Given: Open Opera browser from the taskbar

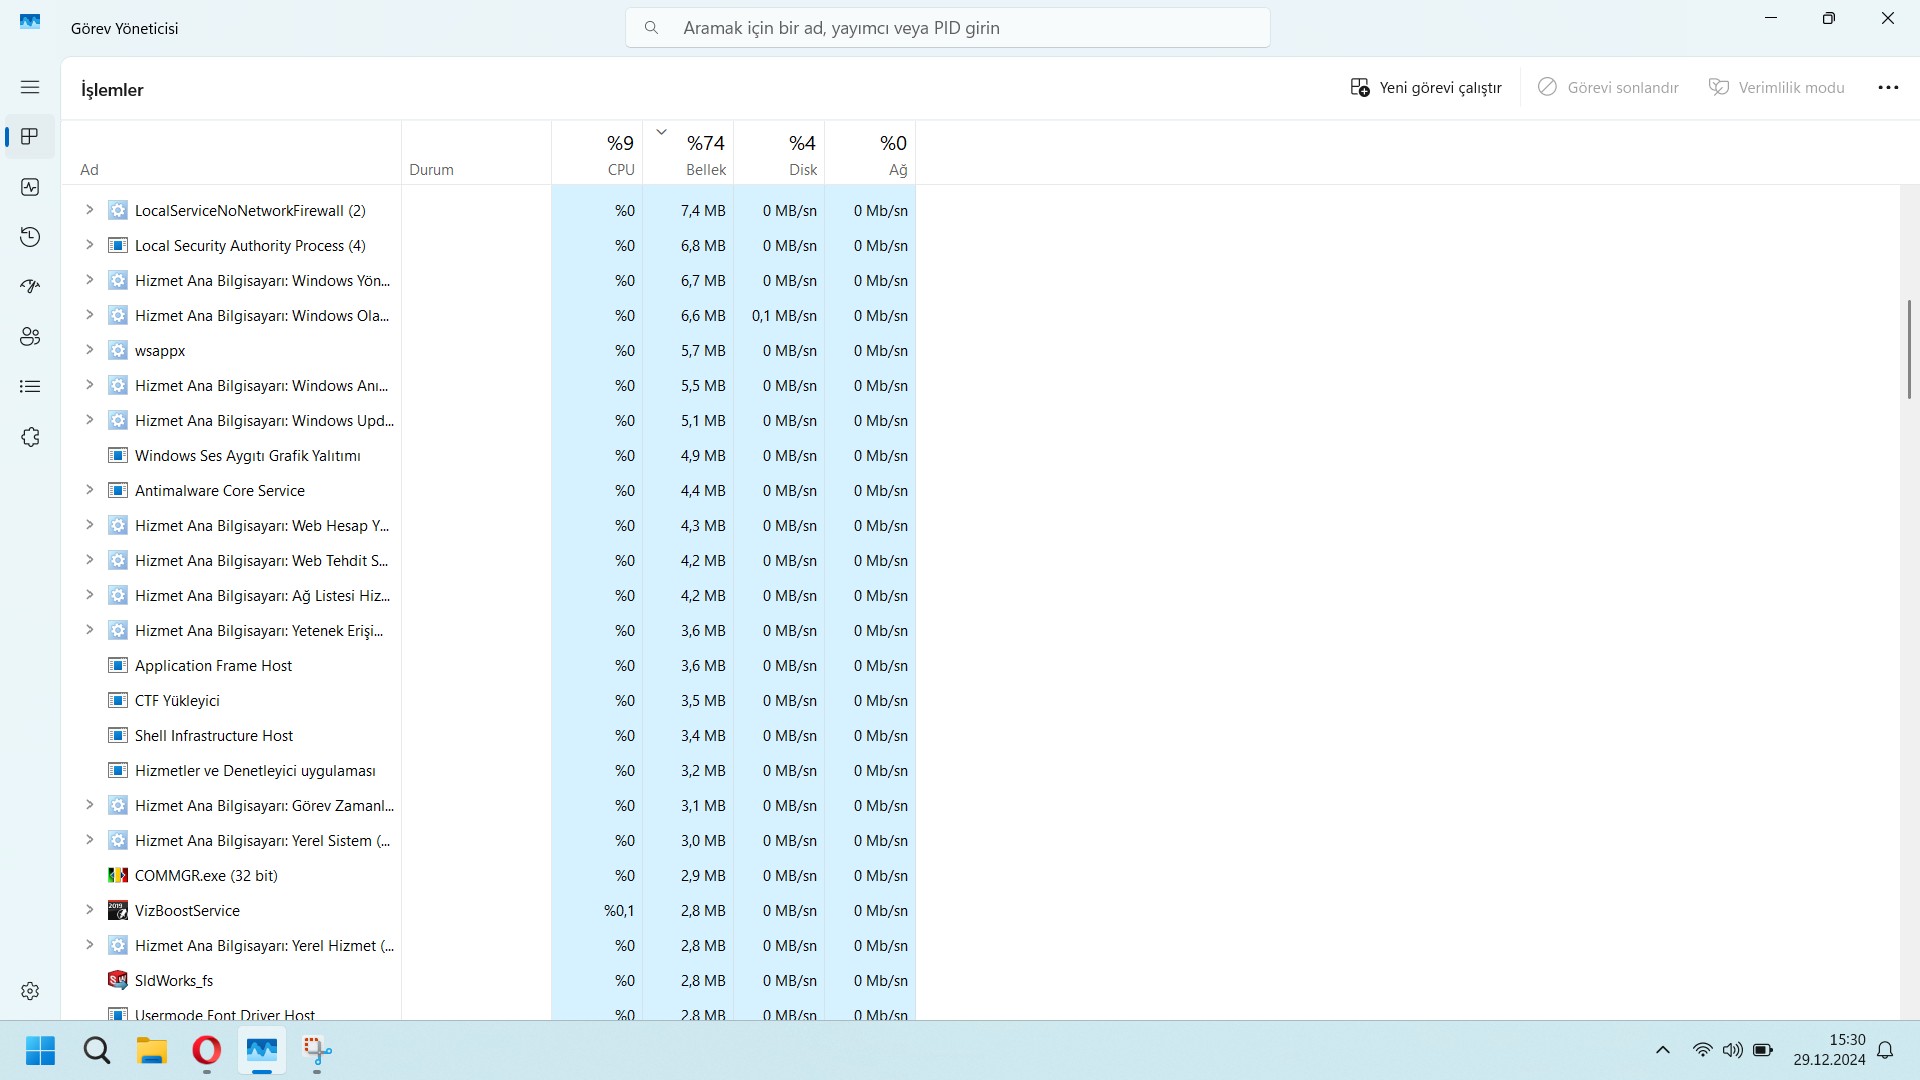Looking at the screenshot, I should 207,1051.
